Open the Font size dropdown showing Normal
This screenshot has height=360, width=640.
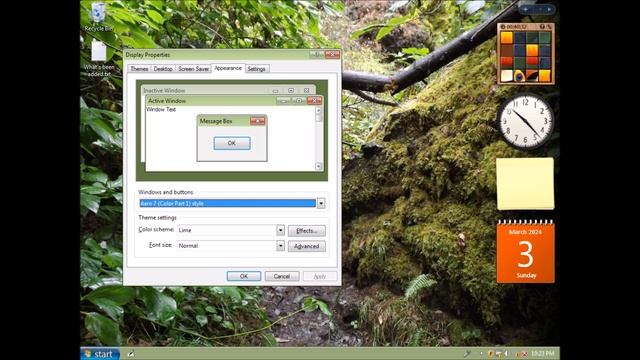(x=280, y=245)
